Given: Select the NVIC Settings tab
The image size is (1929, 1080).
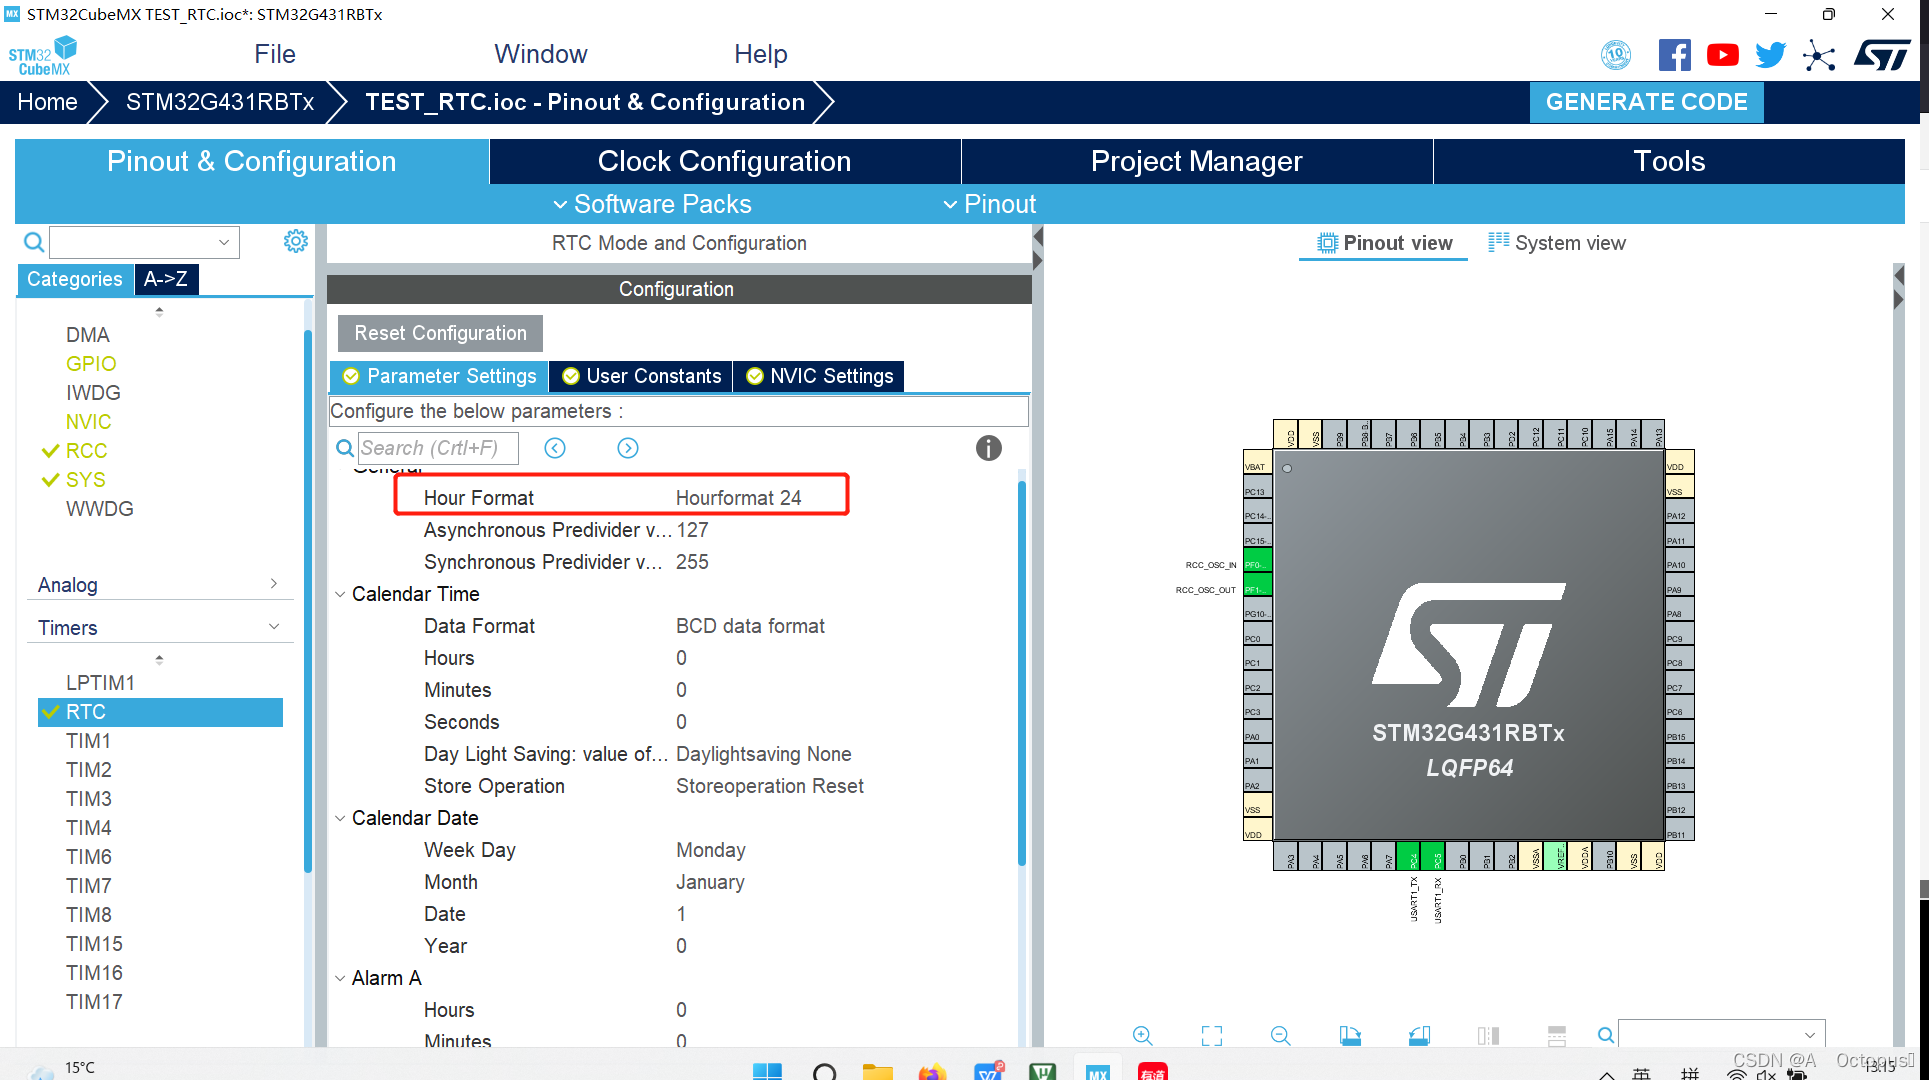Looking at the screenshot, I should 820,376.
